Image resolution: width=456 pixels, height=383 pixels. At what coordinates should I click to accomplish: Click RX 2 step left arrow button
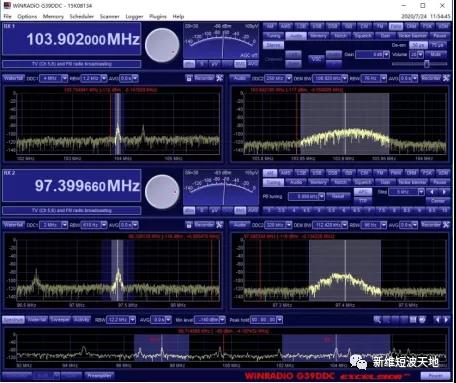[x=432, y=192]
